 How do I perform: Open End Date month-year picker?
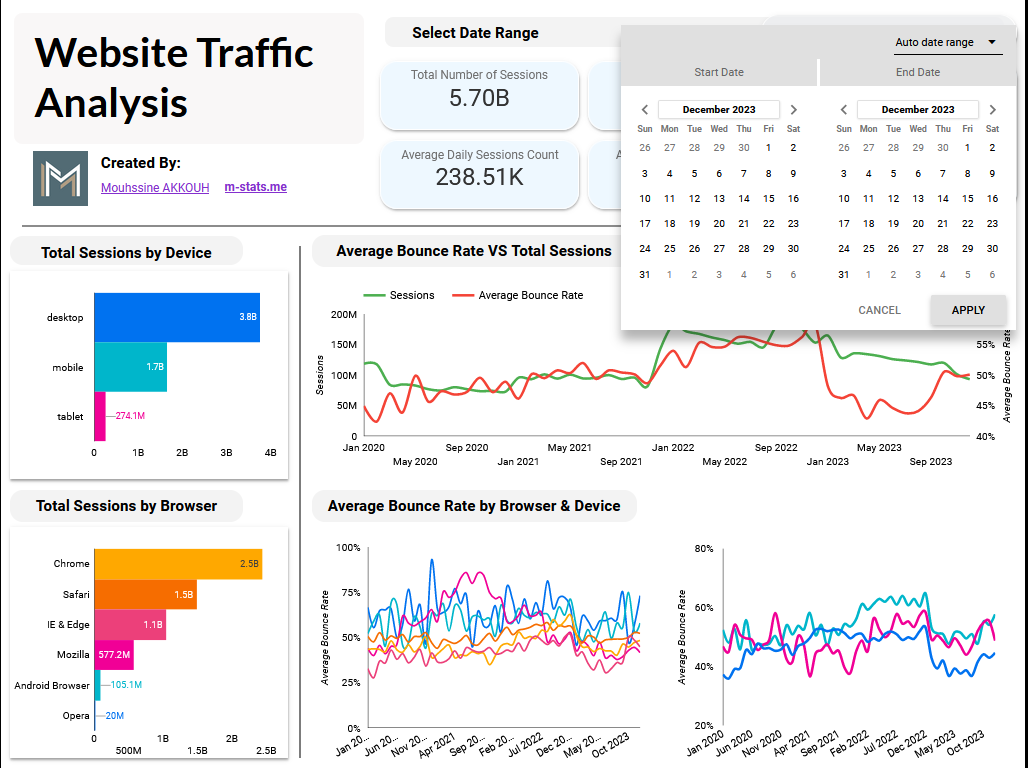pyautogui.click(x=917, y=110)
